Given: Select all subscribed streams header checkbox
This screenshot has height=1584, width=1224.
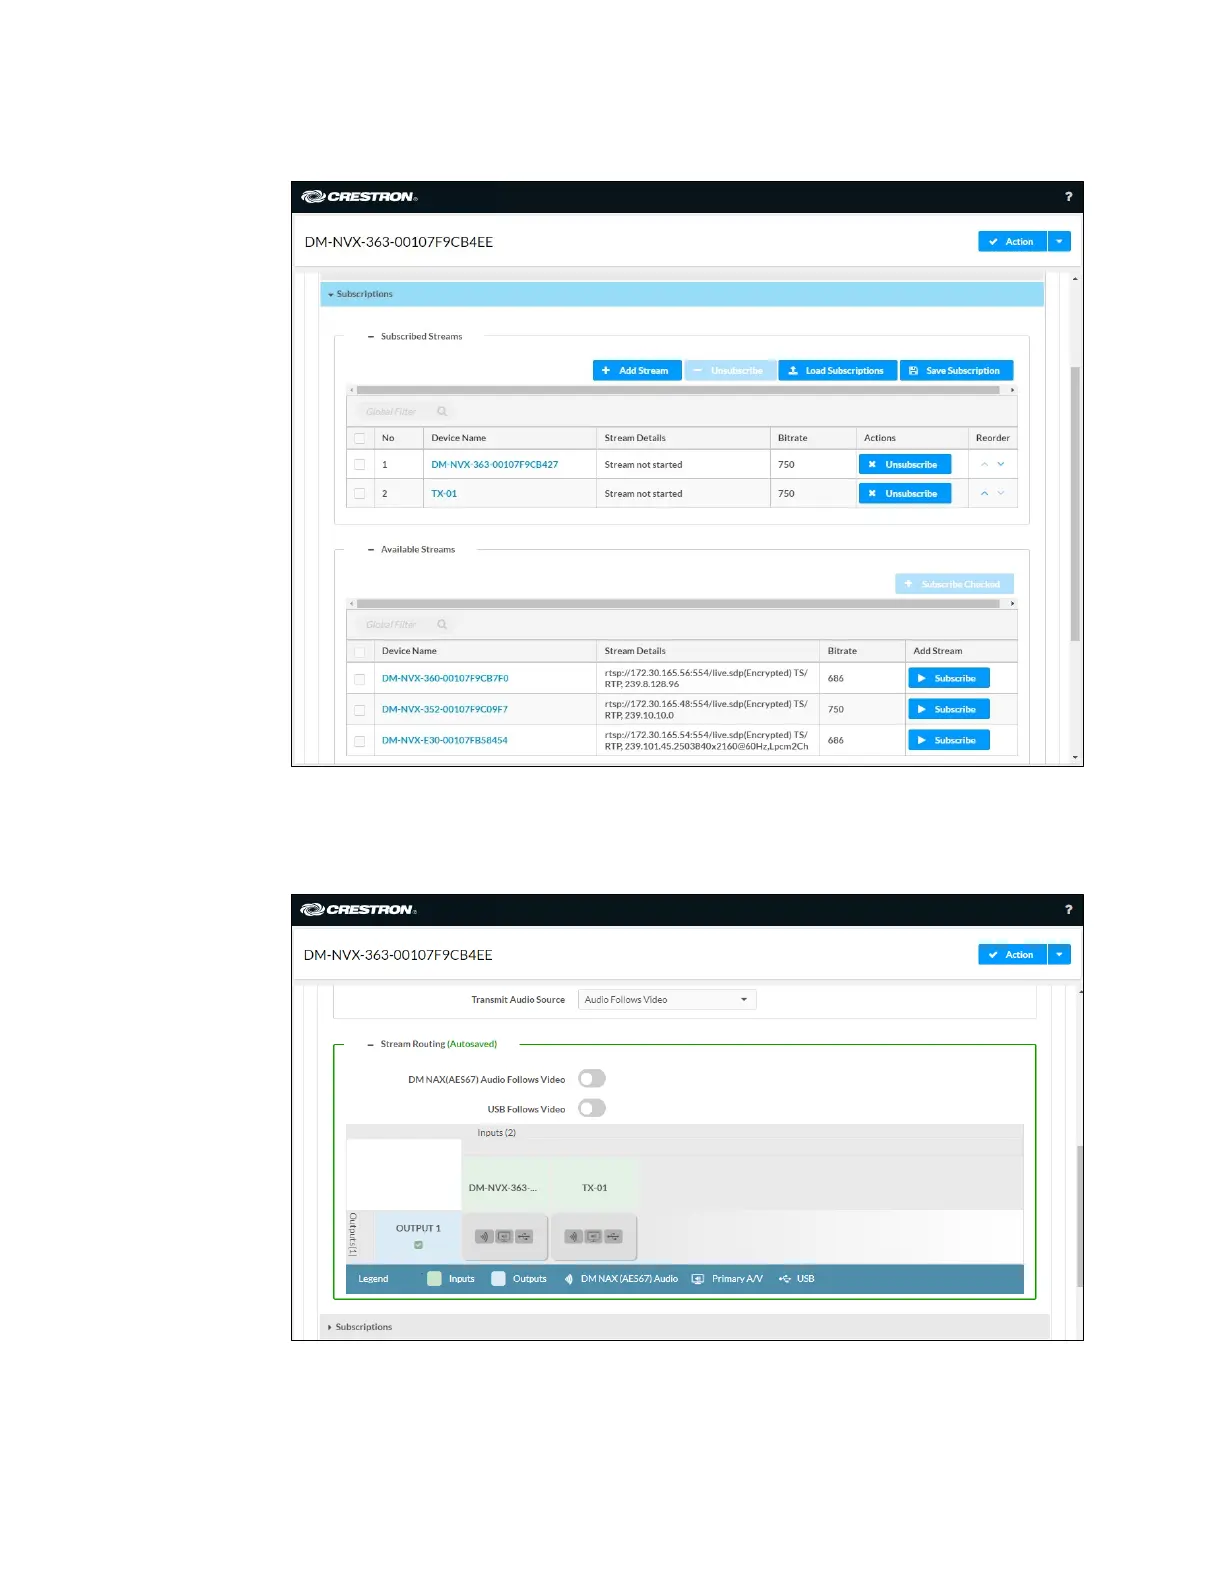Looking at the screenshot, I should pyautogui.click(x=359, y=438).
